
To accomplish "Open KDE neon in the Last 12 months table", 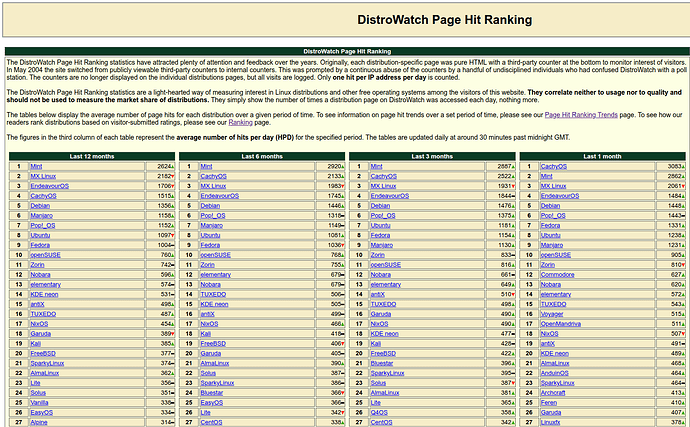I will [x=44, y=294].
